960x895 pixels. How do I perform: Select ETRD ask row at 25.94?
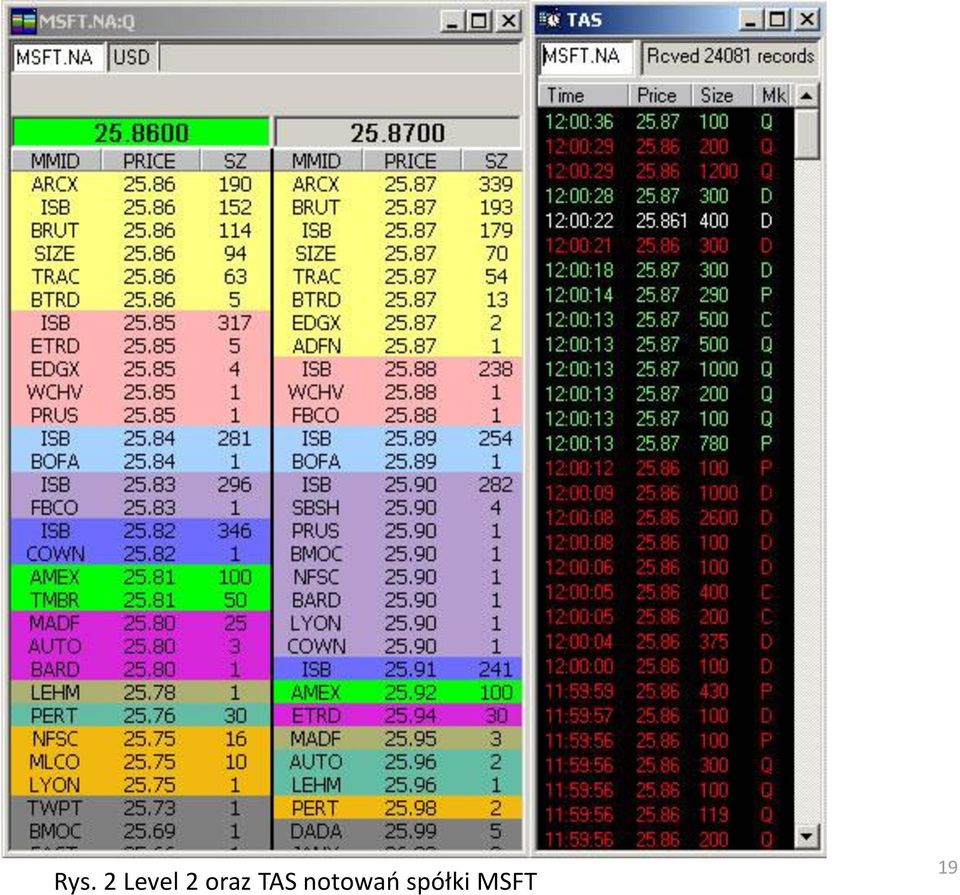coord(398,716)
